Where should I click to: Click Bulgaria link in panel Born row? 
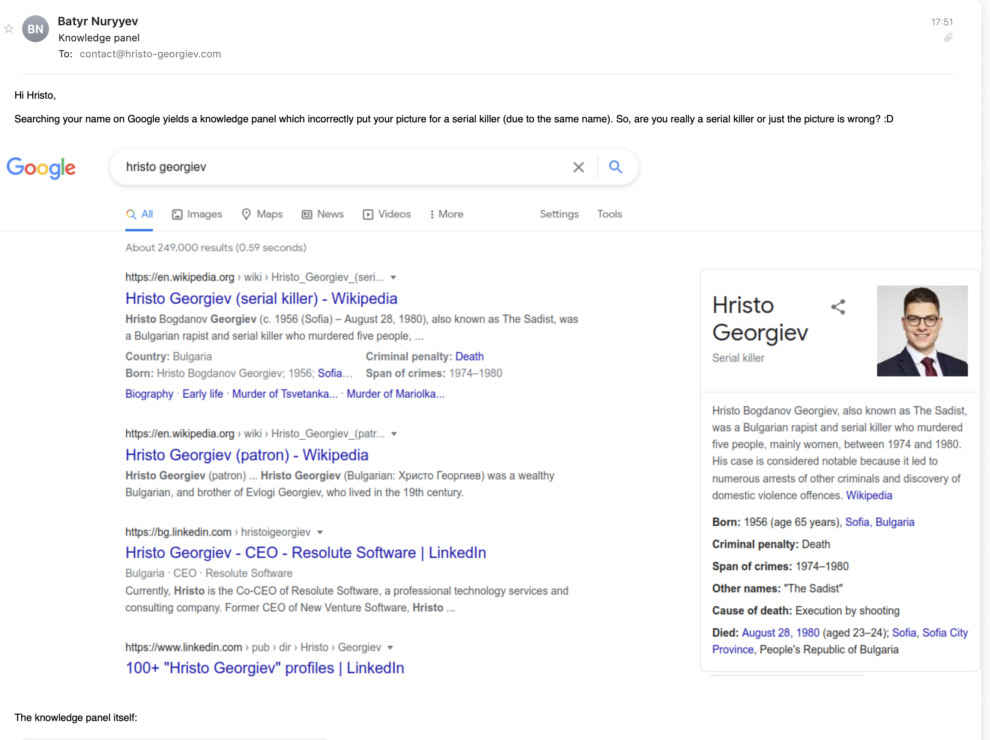click(895, 522)
